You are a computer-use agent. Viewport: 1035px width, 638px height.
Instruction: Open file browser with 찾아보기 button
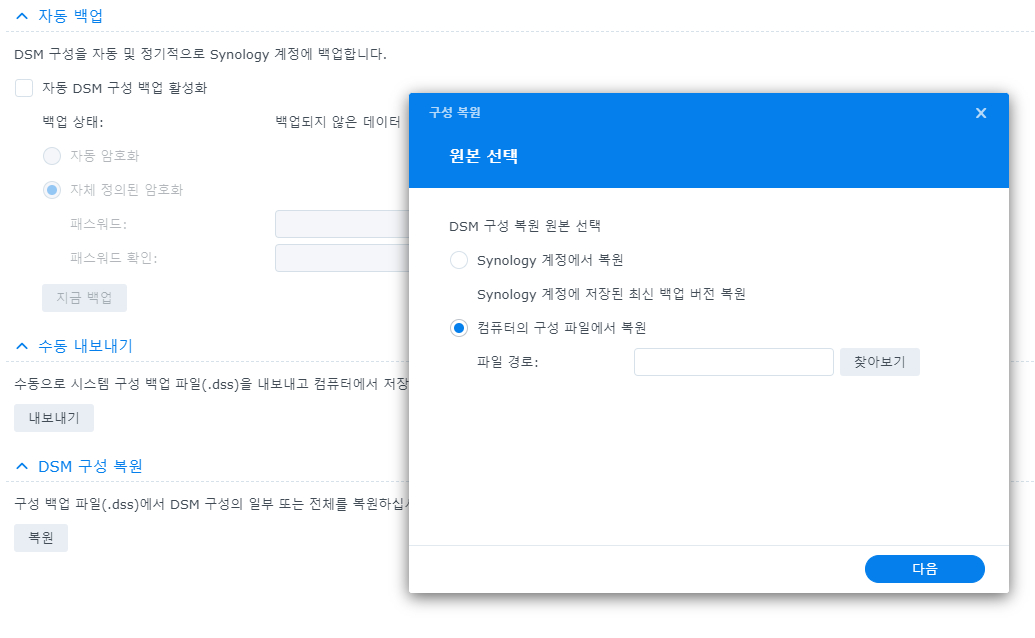click(879, 362)
